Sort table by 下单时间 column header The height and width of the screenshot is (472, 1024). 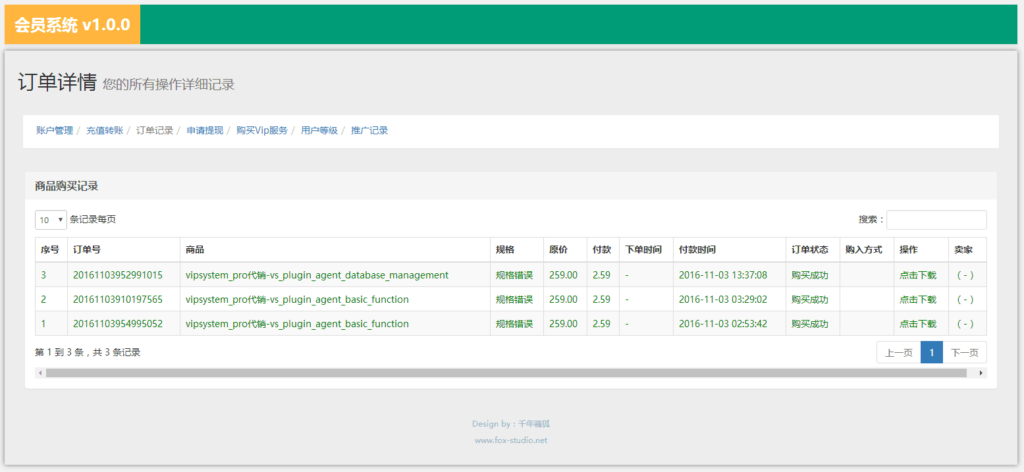coord(646,250)
